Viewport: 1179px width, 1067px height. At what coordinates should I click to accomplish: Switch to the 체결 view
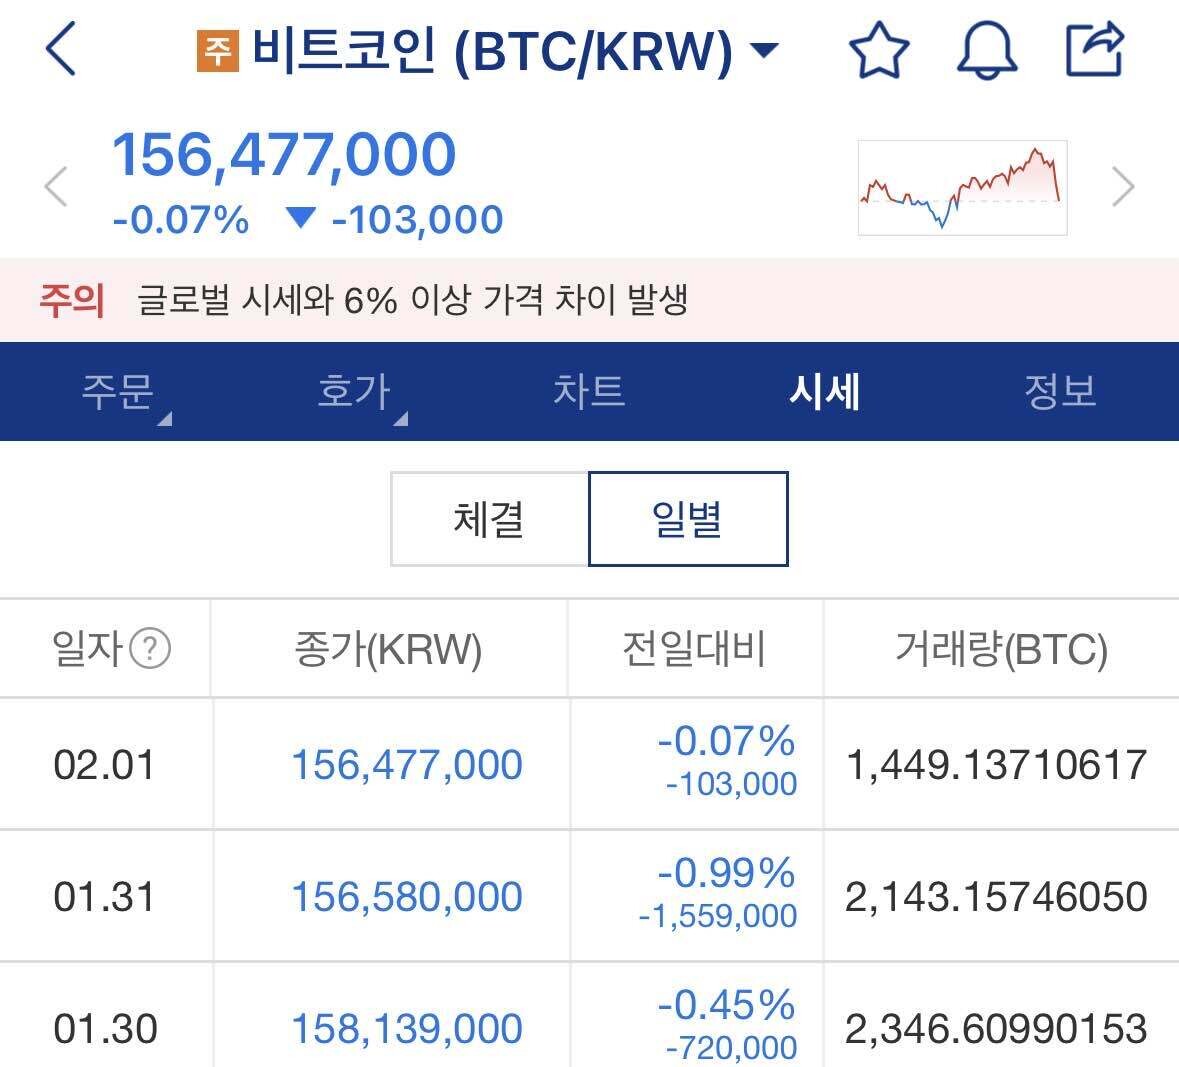[488, 519]
